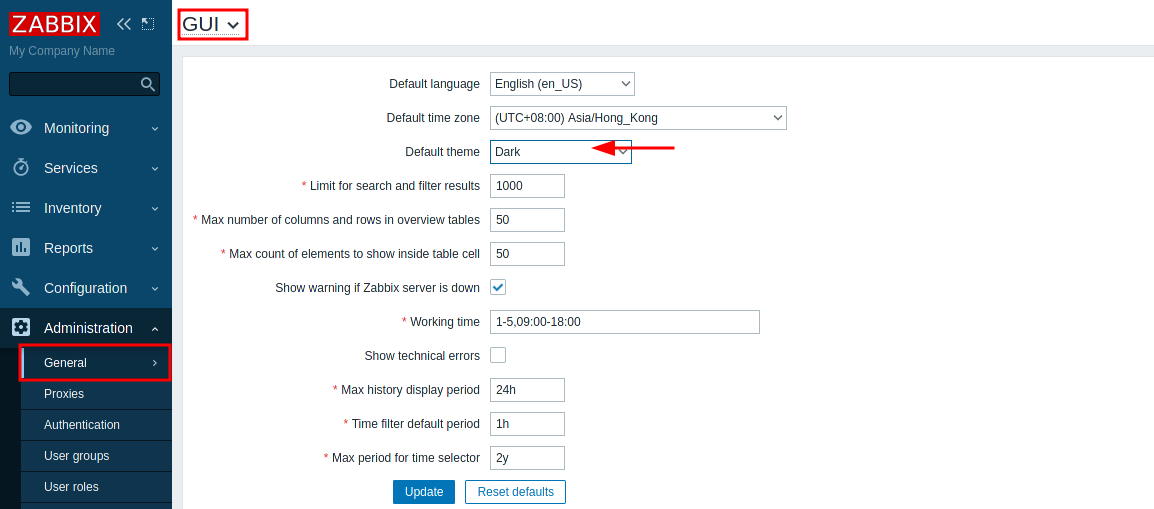Enable Show technical errors checkbox
This screenshot has height=509, width=1154.
pyautogui.click(x=498, y=355)
